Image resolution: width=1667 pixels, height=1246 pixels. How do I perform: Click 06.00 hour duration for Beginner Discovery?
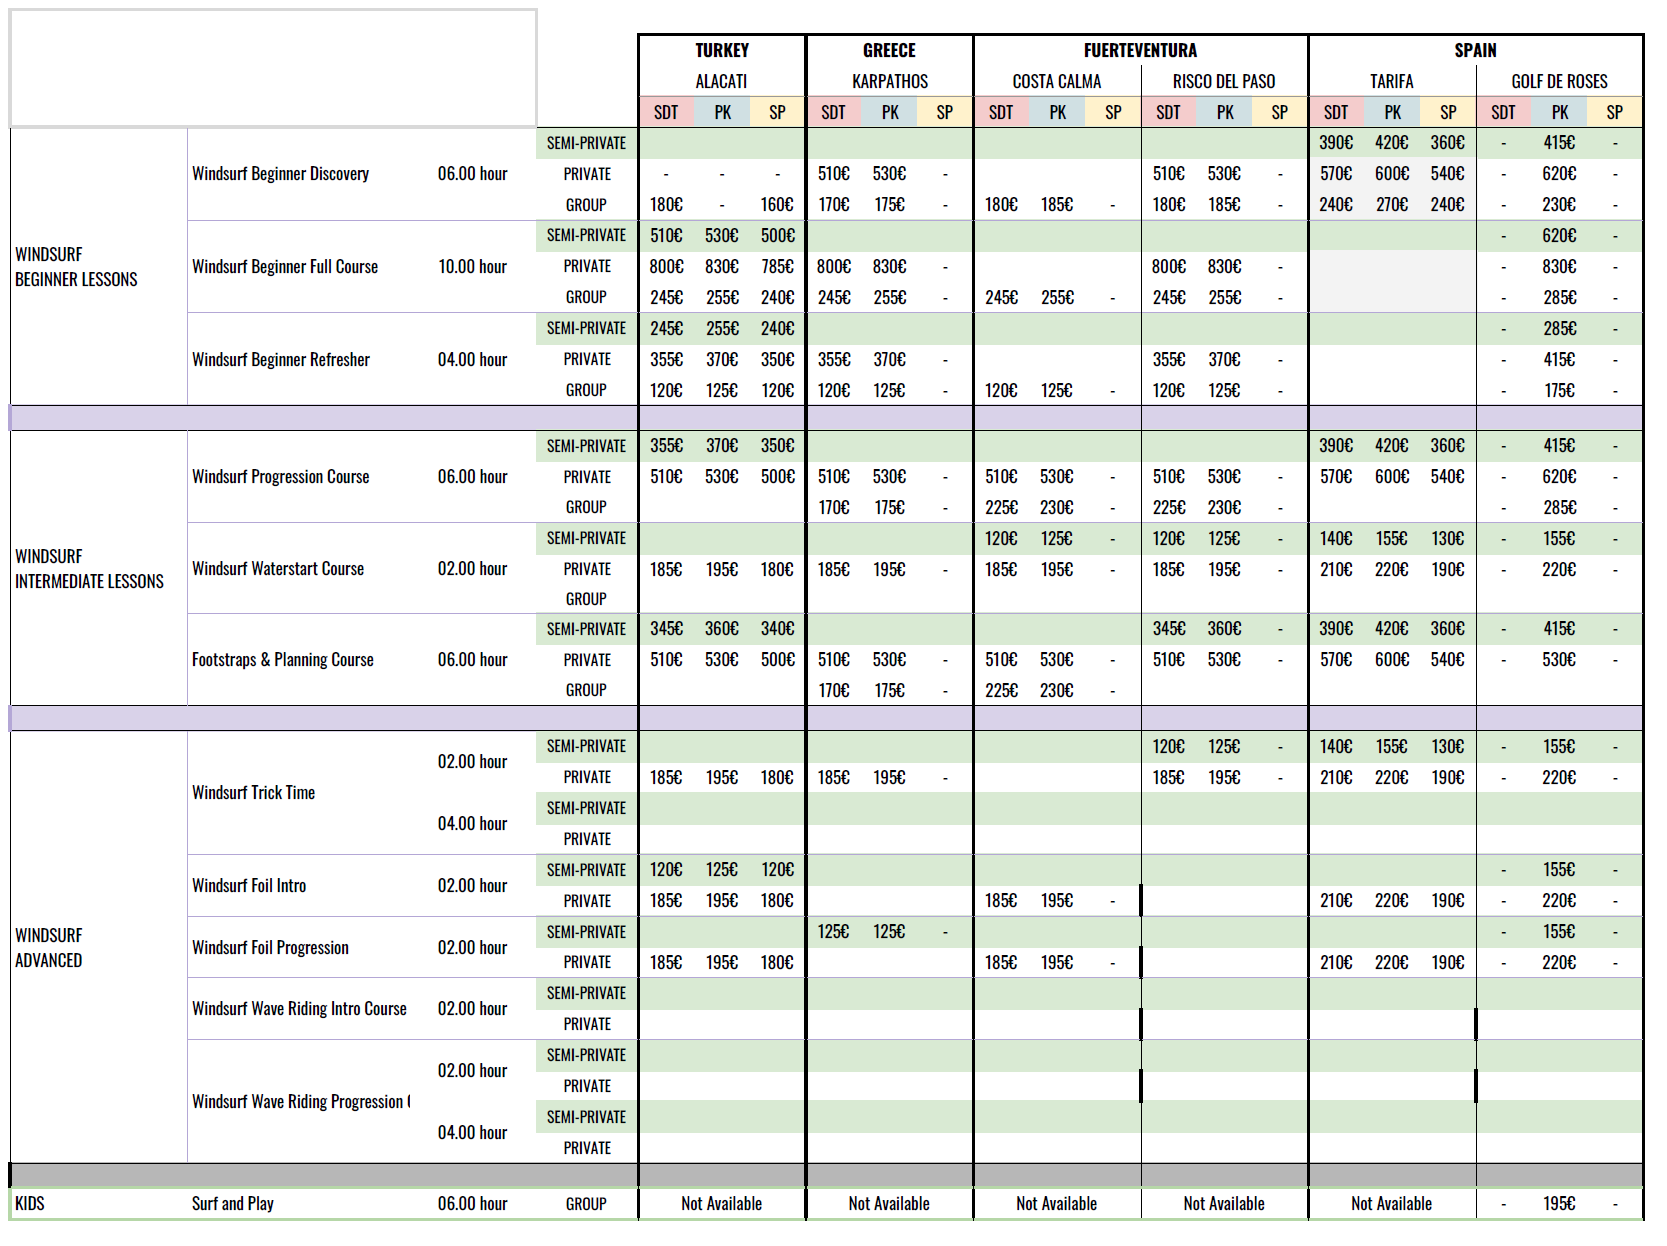[x=472, y=174]
